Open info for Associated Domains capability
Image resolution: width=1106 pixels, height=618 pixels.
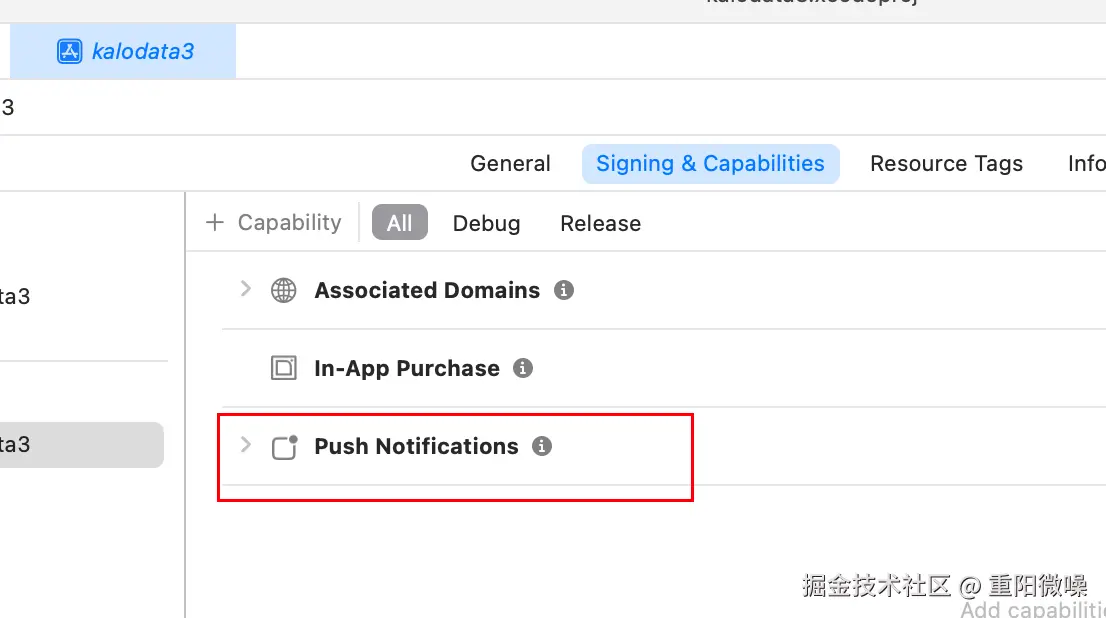tap(564, 290)
